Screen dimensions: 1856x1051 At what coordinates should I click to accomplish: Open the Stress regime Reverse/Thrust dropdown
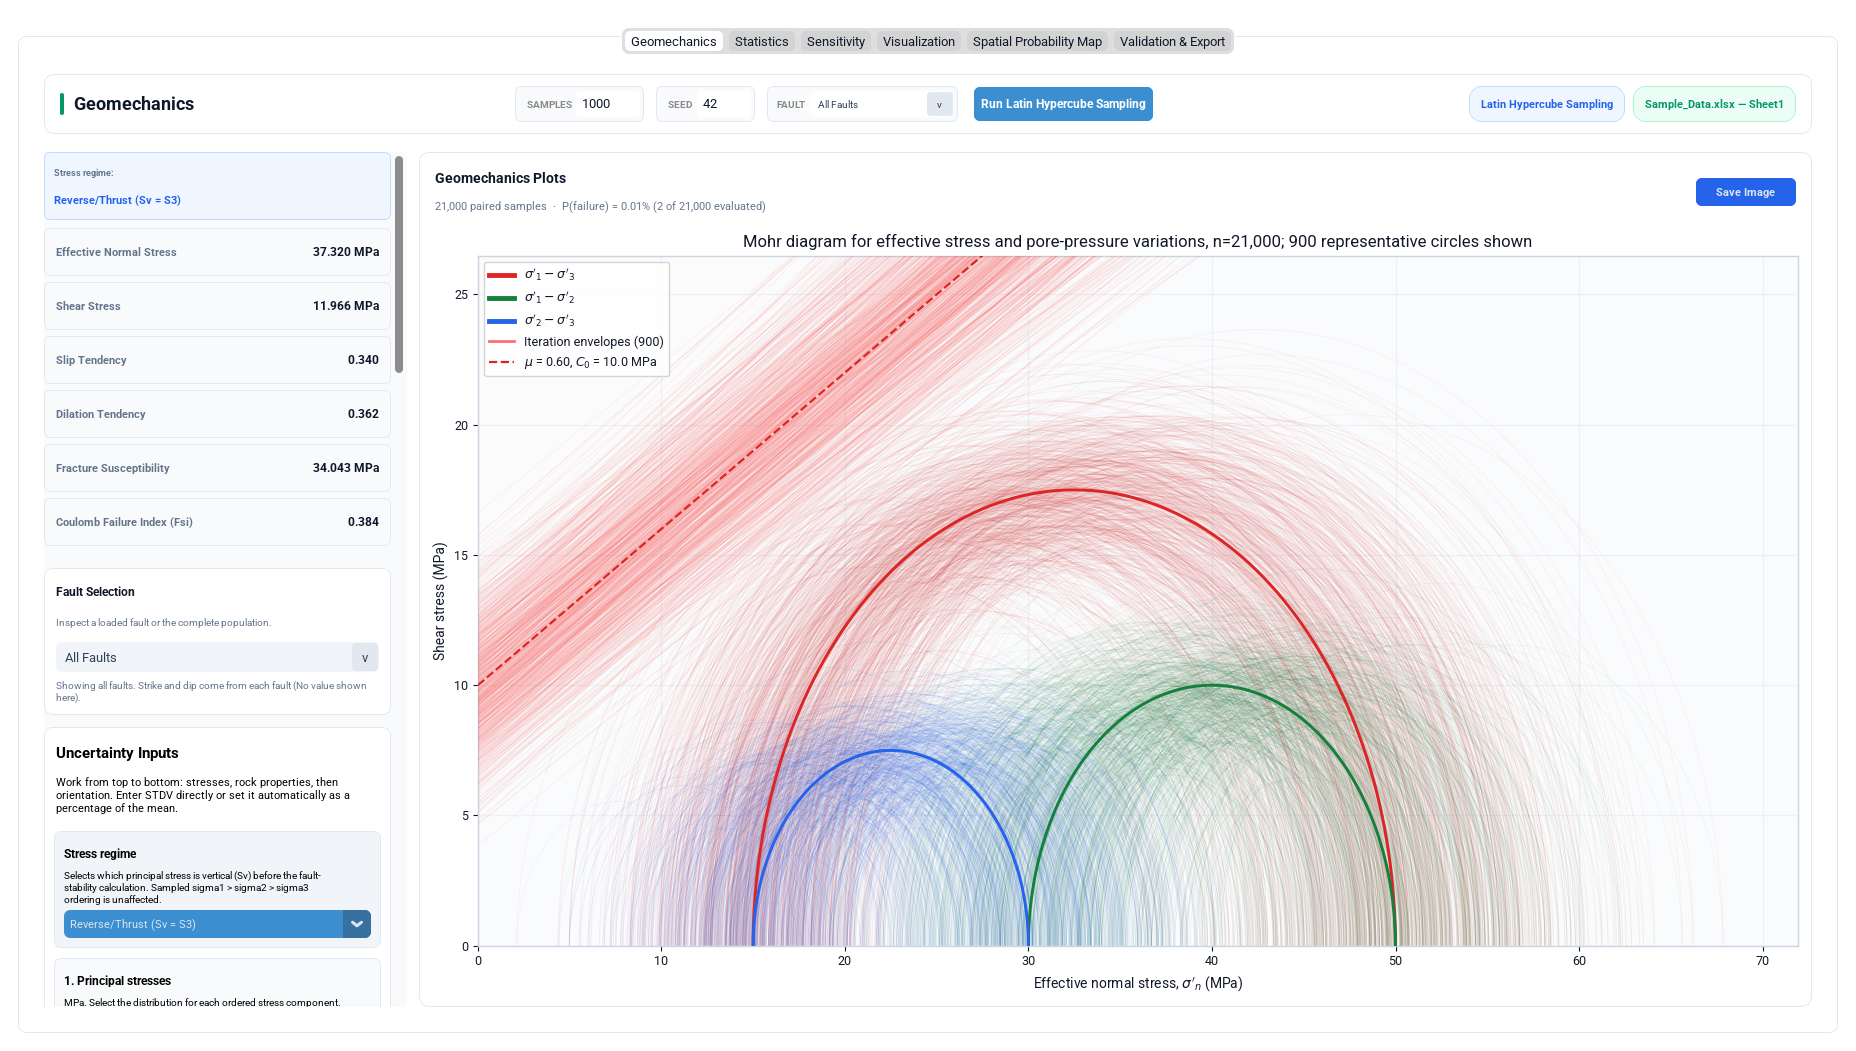(x=217, y=924)
